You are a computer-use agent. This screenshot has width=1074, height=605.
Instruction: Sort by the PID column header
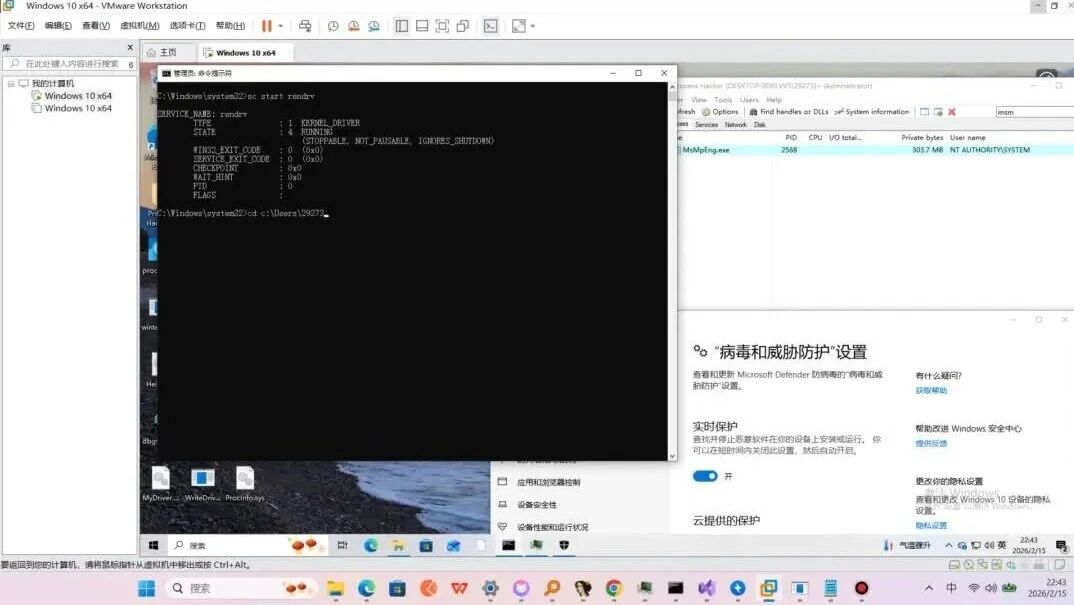pyautogui.click(x=790, y=138)
